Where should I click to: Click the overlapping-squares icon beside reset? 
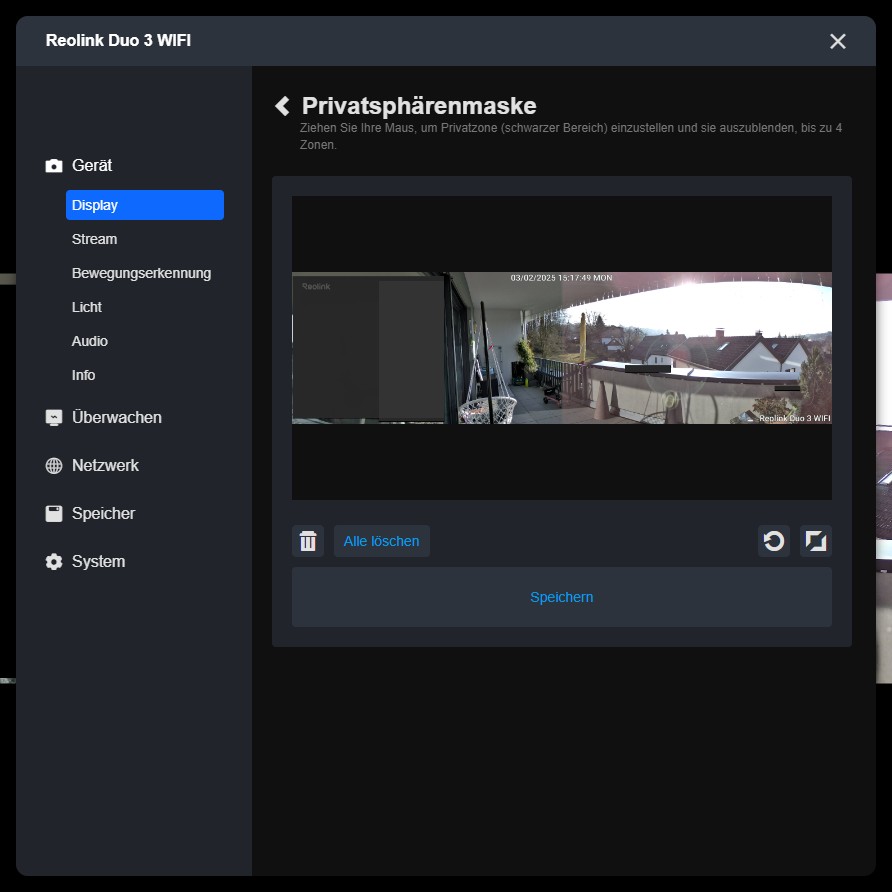click(816, 541)
